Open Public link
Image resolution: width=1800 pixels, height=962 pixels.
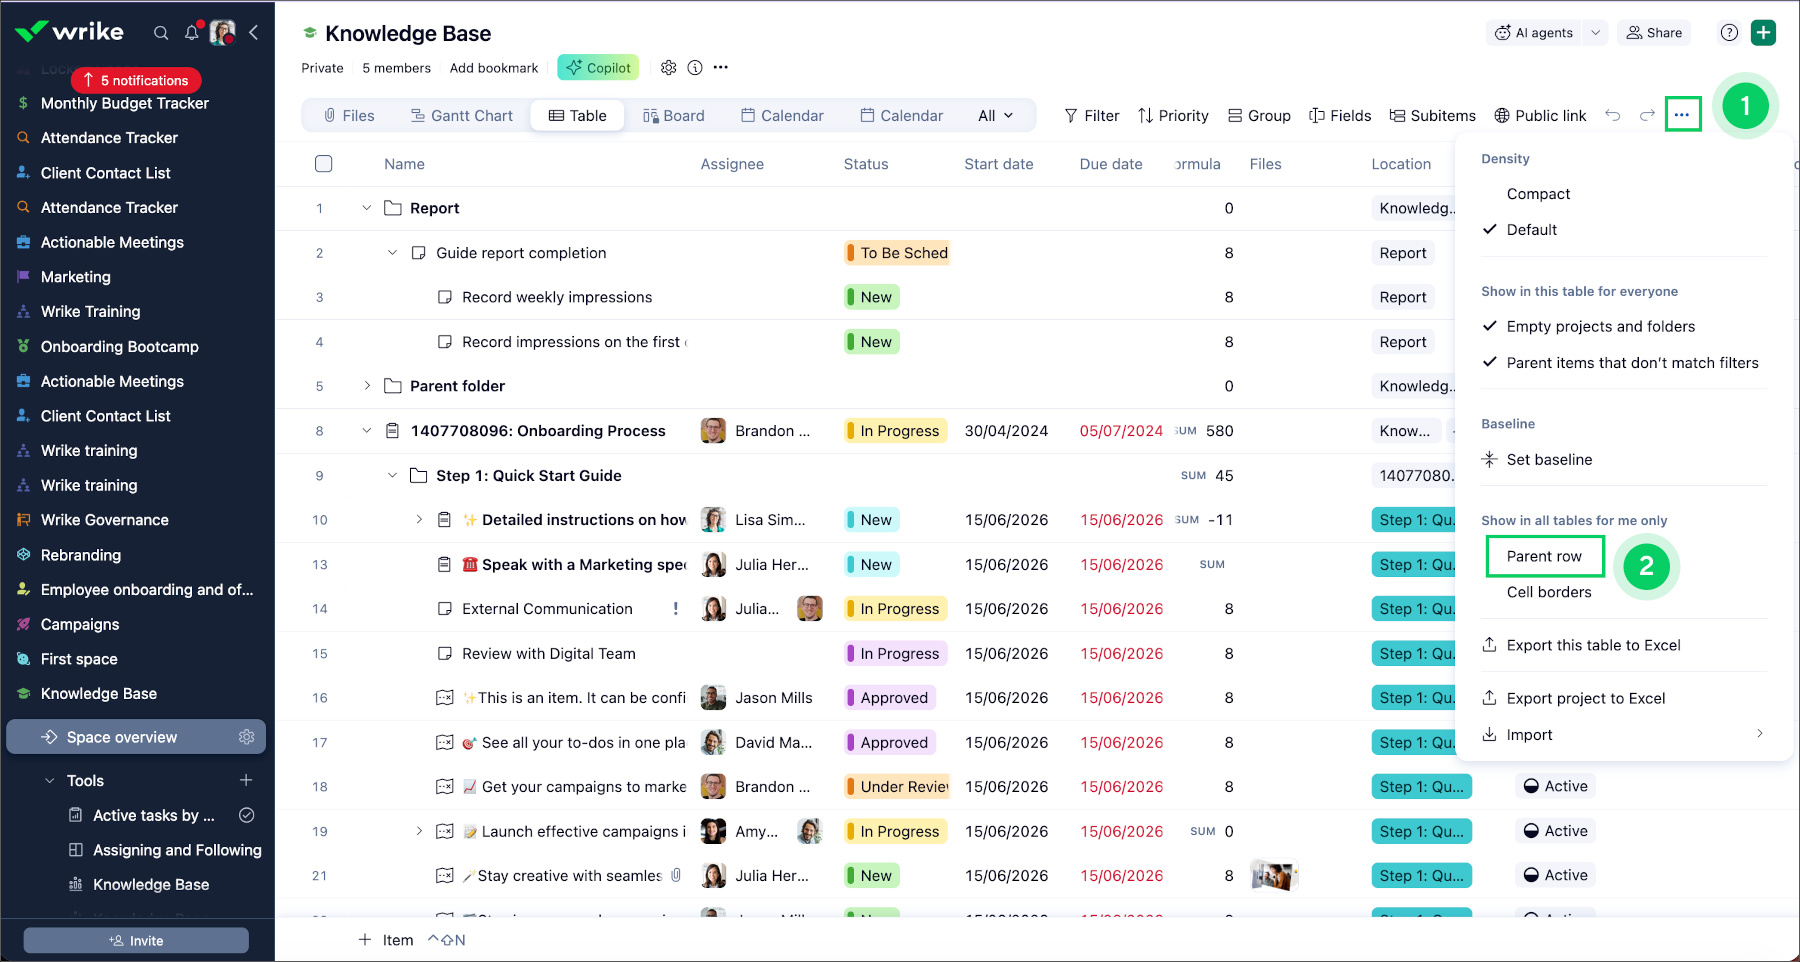(1540, 116)
